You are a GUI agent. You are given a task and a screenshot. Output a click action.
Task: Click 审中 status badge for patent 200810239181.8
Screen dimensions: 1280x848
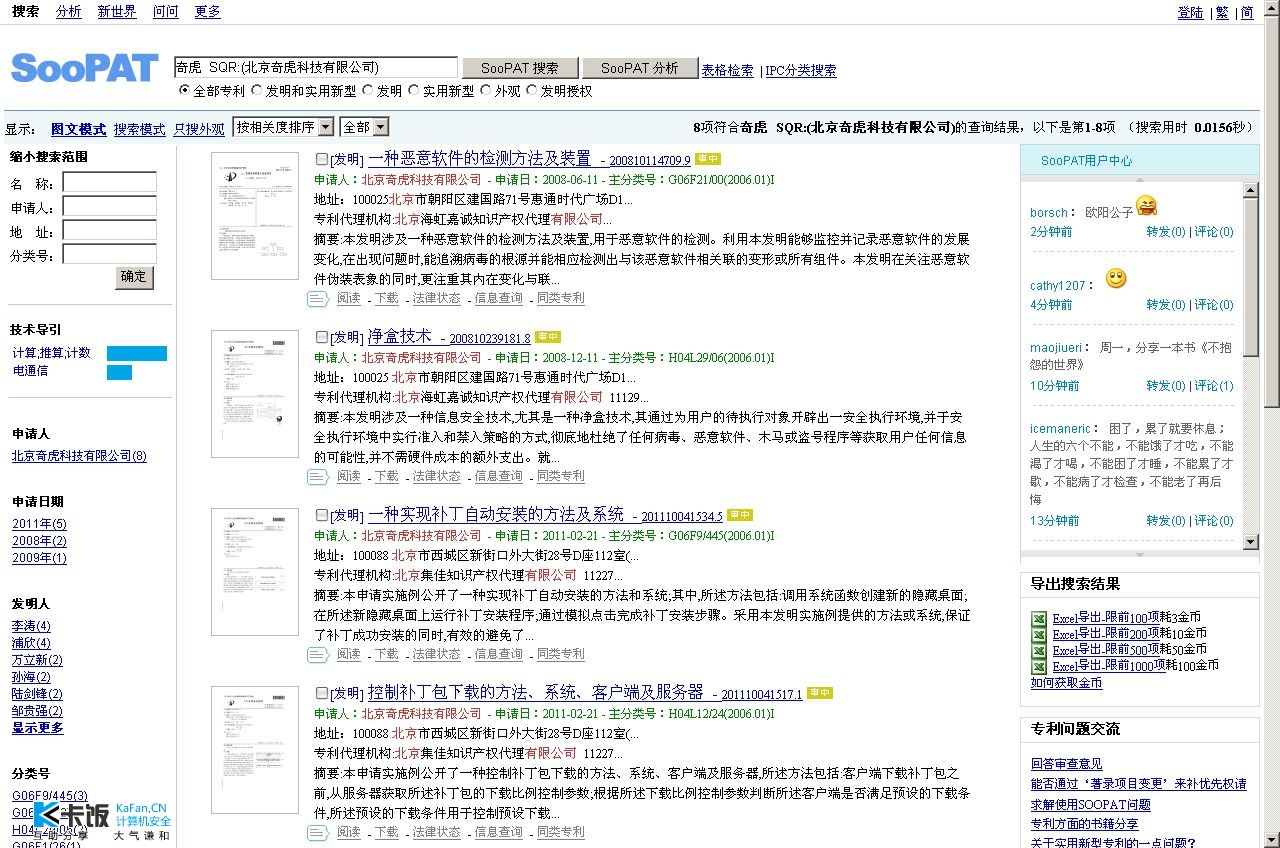click(548, 337)
